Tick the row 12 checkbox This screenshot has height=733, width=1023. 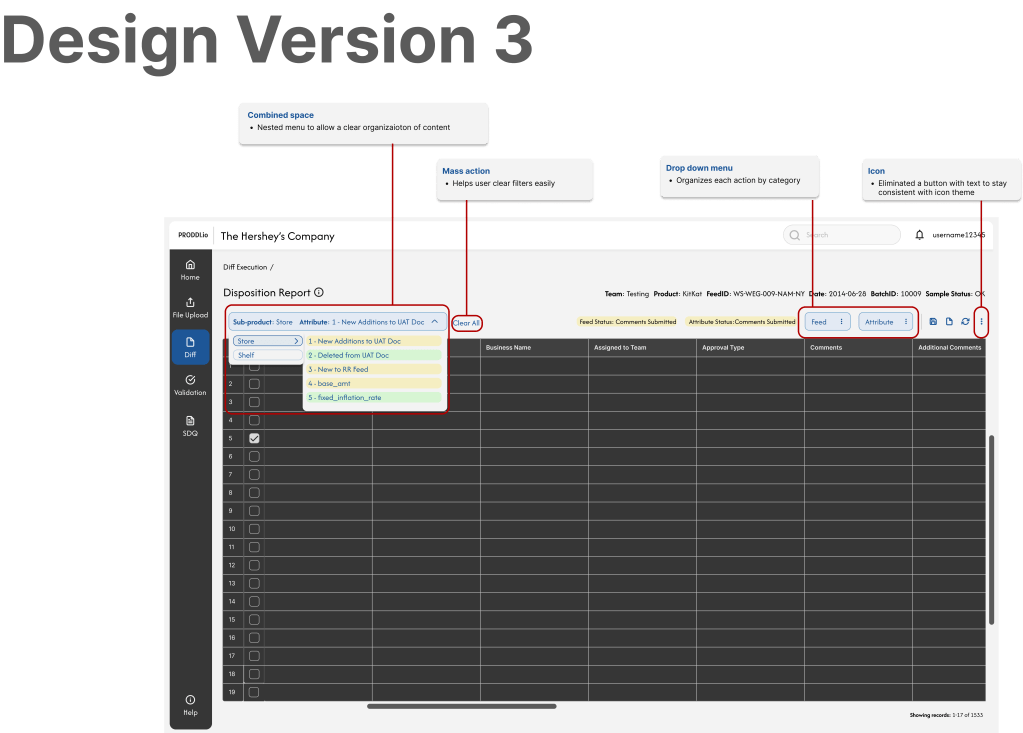point(254,565)
